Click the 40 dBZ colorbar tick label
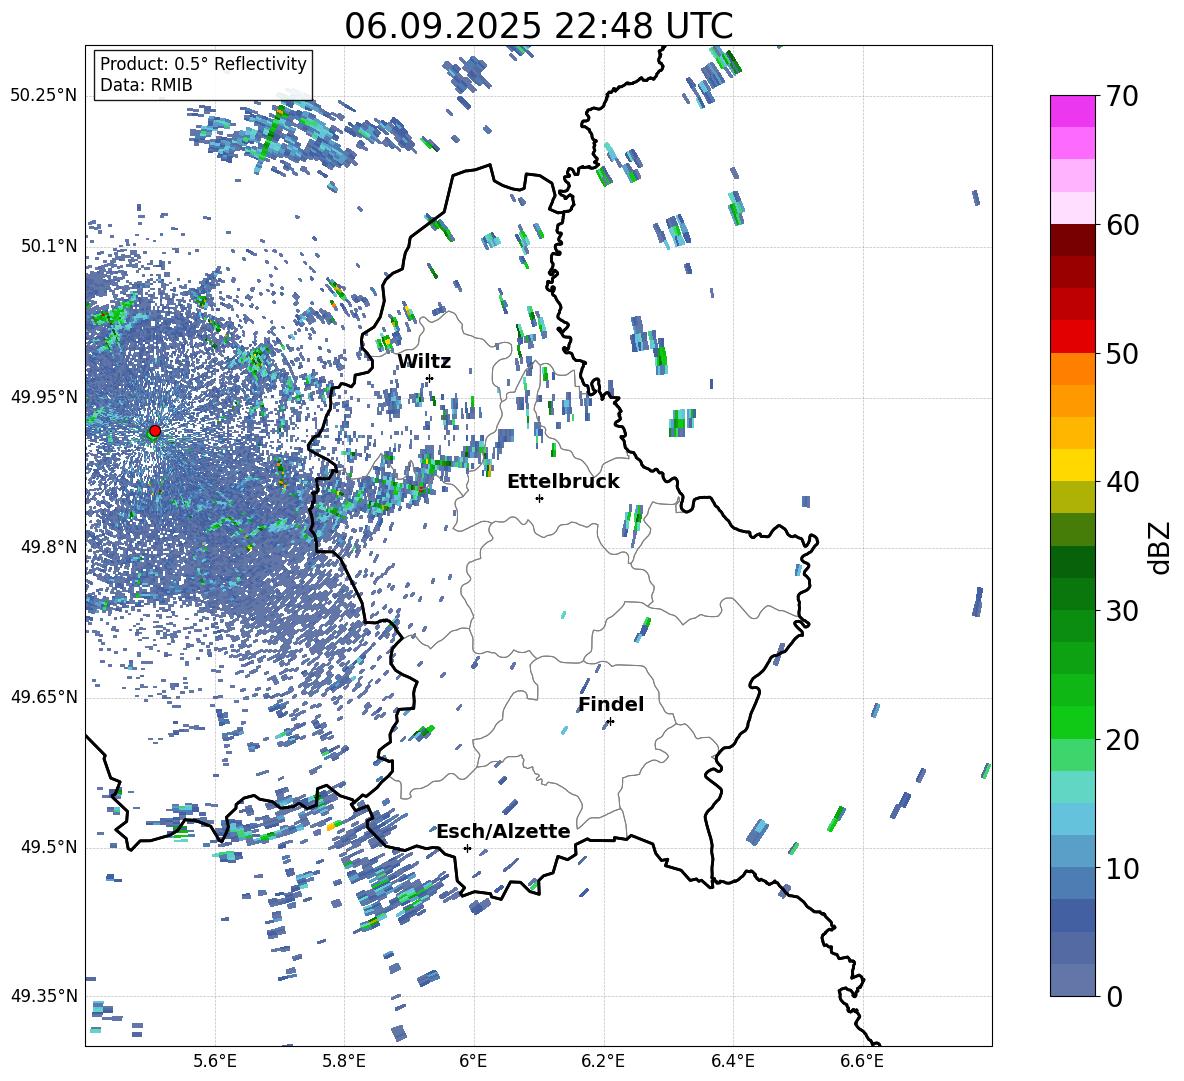1184x1081 pixels. [1121, 482]
